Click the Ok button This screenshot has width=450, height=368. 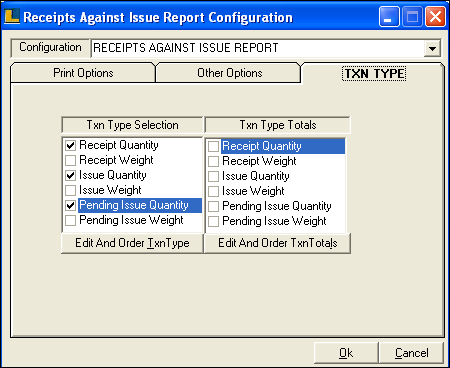coord(346,353)
